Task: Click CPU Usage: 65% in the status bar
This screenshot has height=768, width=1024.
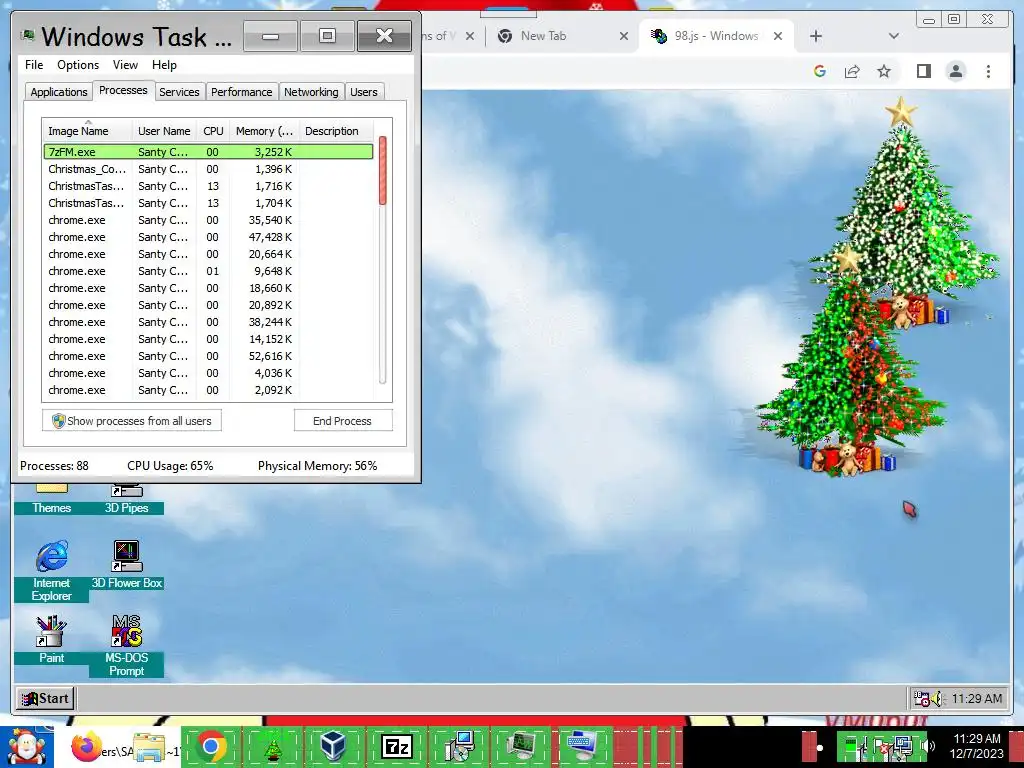Action: pos(170,466)
